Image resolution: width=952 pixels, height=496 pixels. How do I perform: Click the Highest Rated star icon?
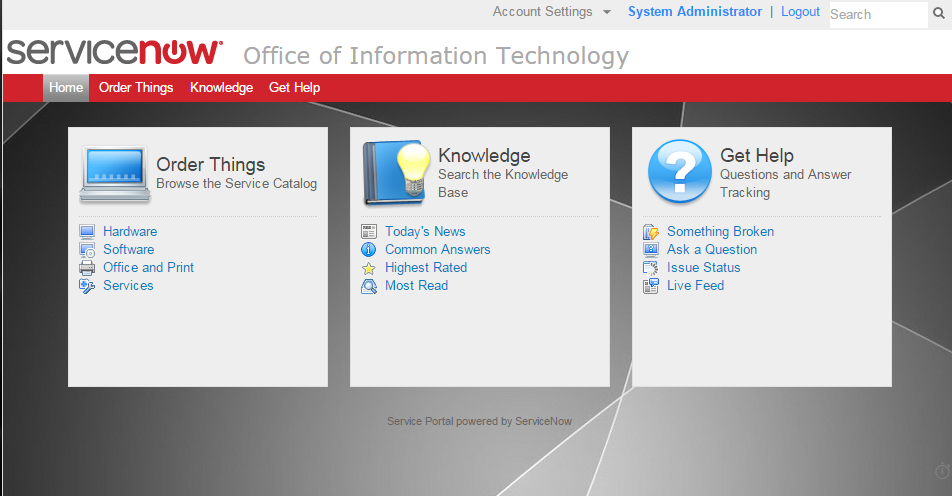pos(369,268)
